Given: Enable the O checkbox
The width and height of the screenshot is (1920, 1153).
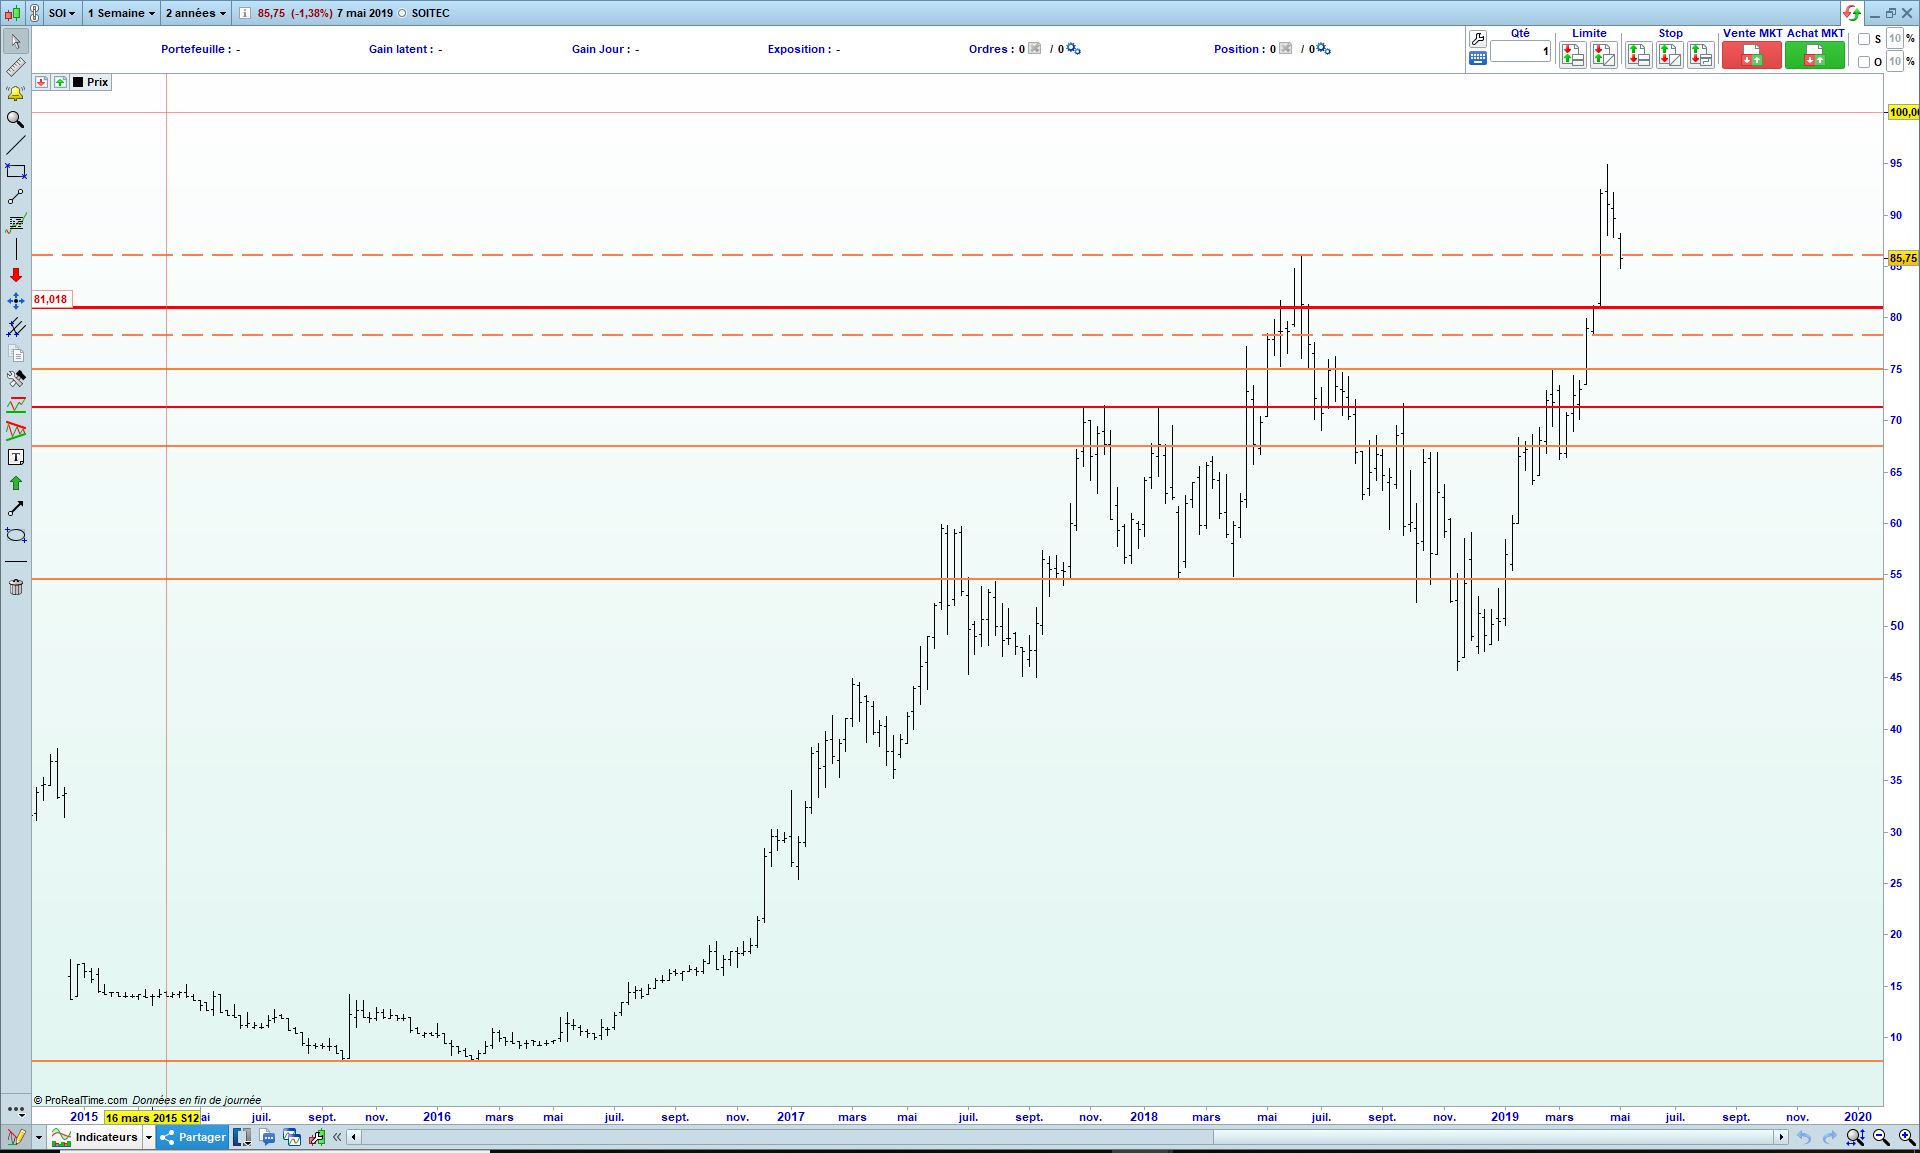Looking at the screenshot, I should pyautogui.click(x=1864, y=62).
